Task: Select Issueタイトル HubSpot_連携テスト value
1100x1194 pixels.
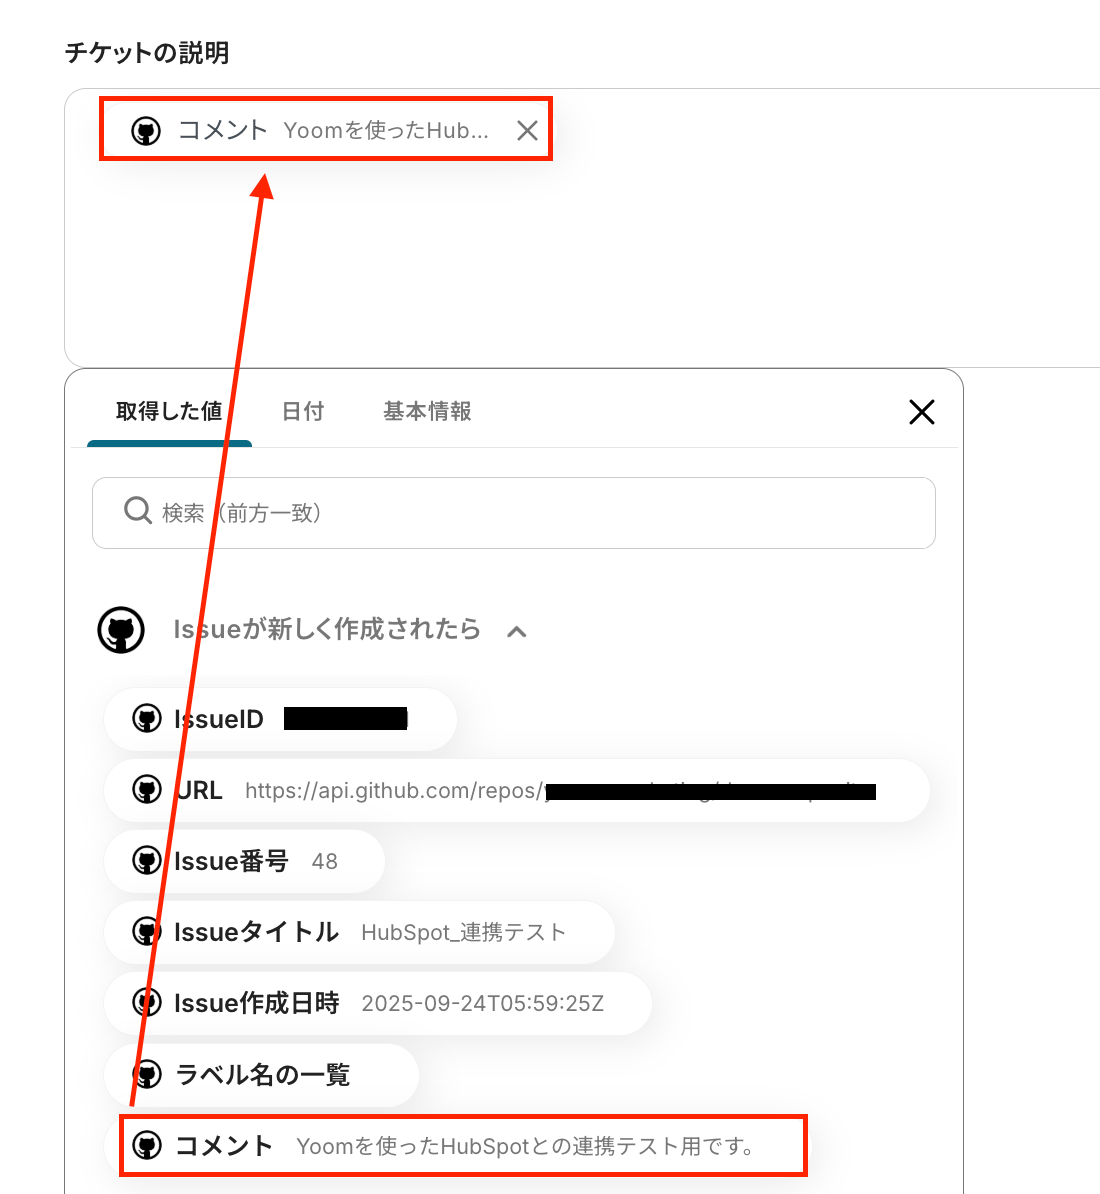Action: click(x=359, y=932)
